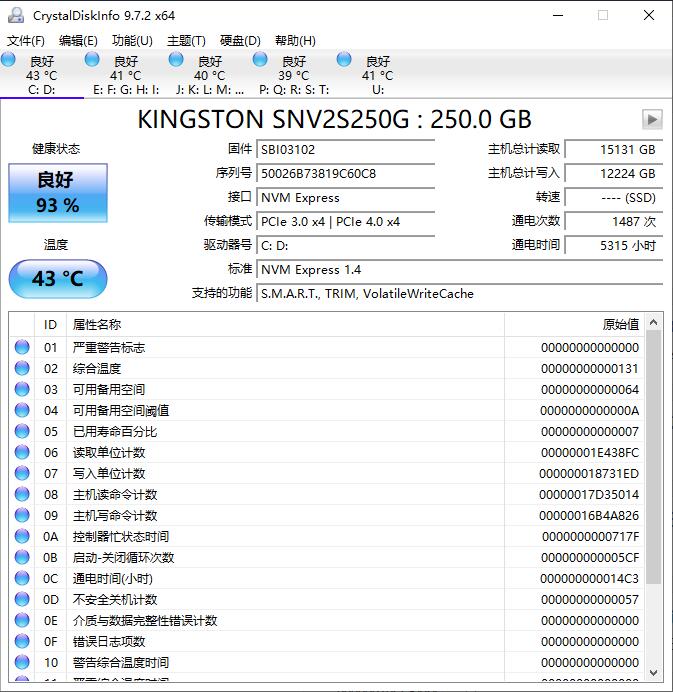Open the 帮助(H) menu
This screenshot has height=692, width=673.
click(x=295, y=41)
